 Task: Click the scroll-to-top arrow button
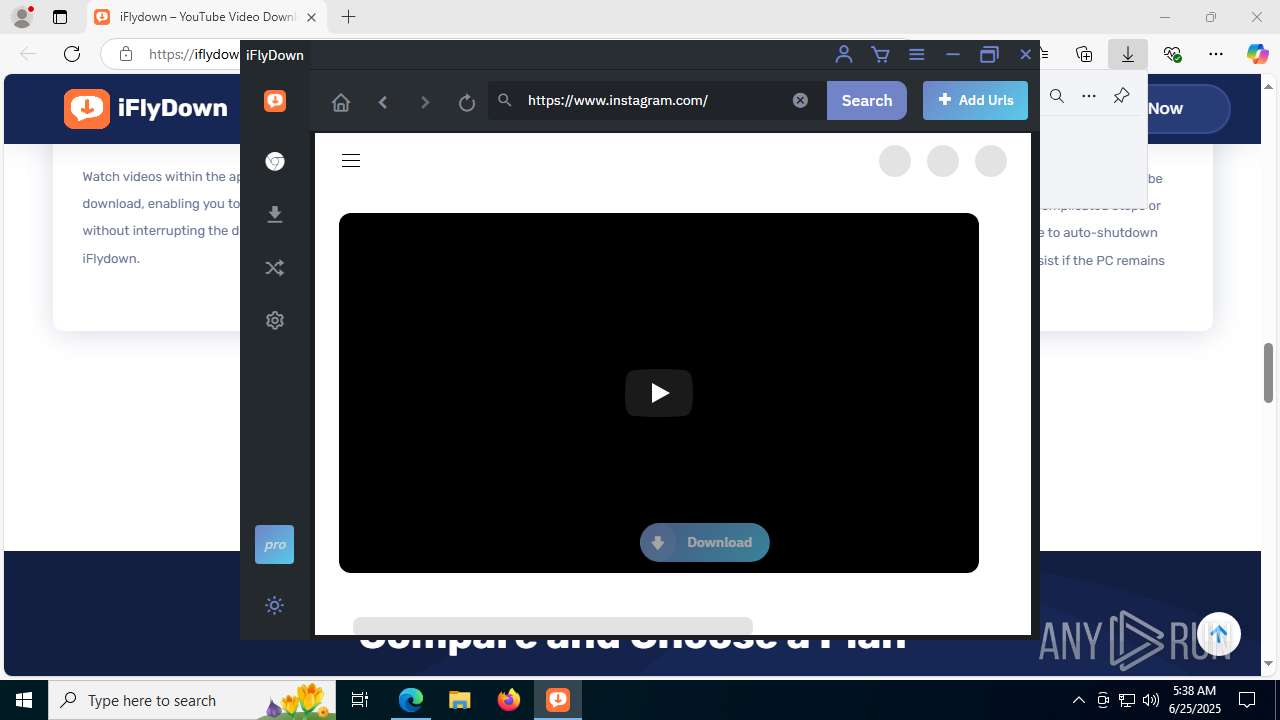[x=1218, y=634]
